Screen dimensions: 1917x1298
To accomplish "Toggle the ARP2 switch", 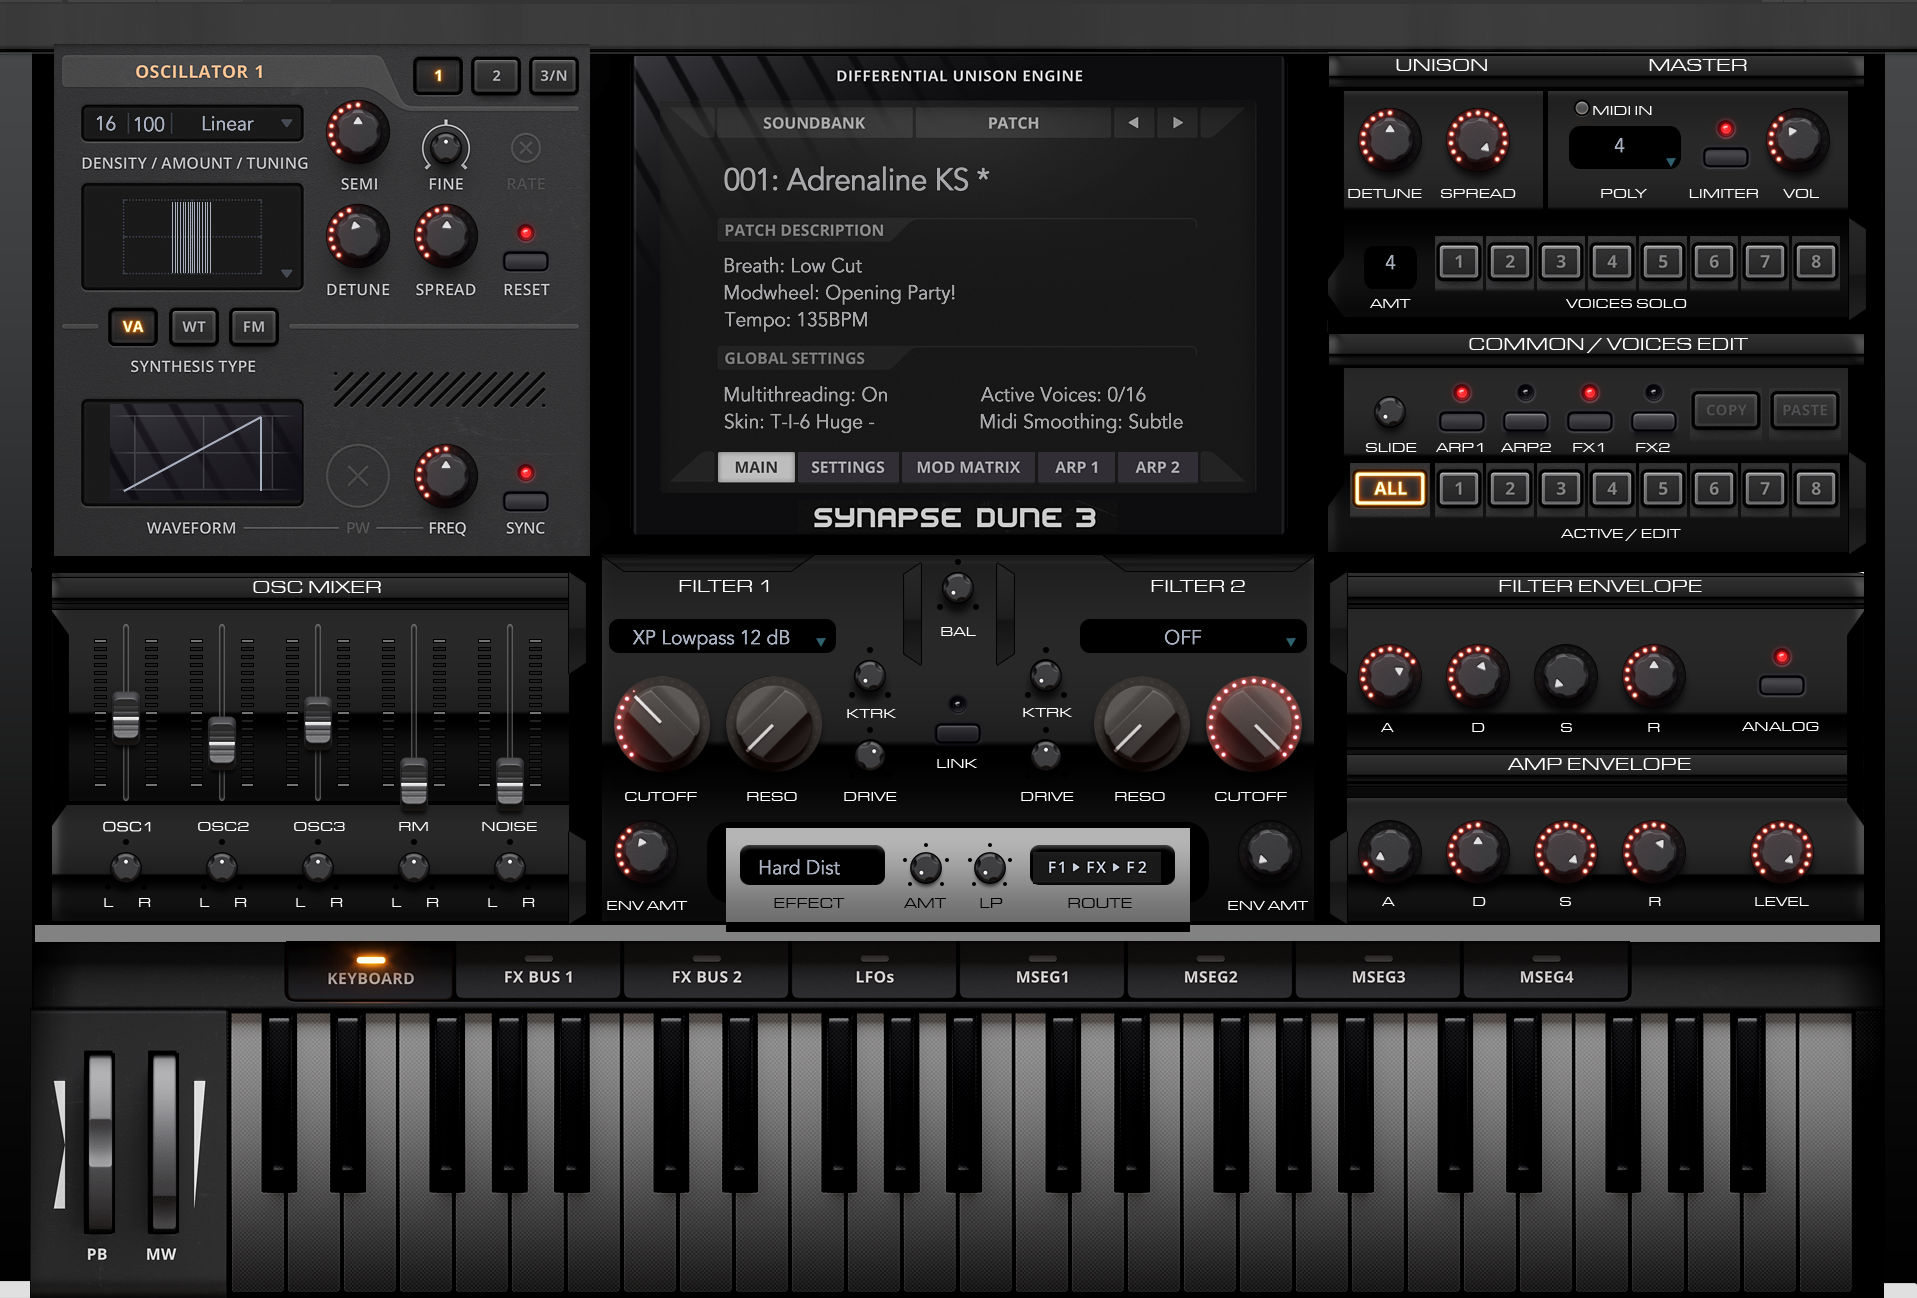I will point(1525,422).
